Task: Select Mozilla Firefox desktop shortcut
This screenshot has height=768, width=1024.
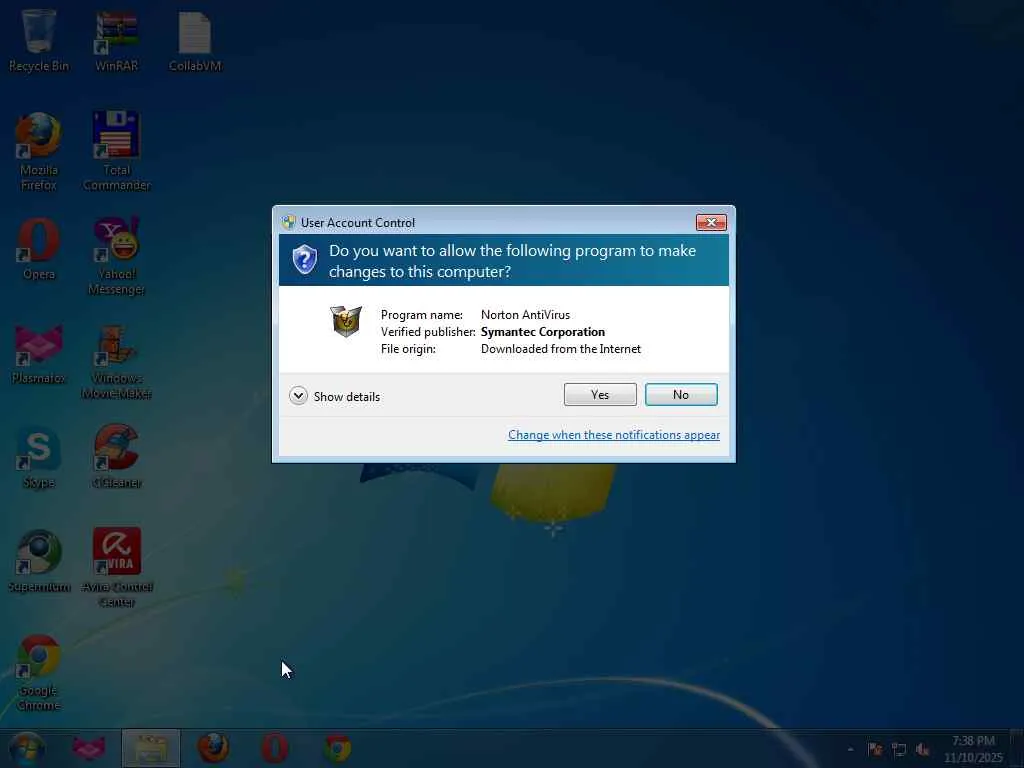Action: click(39, 152)
